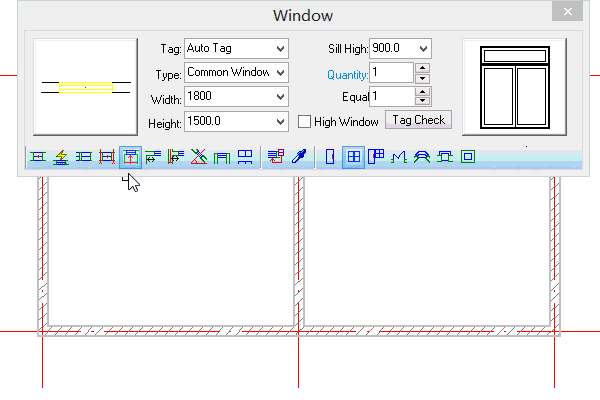Click the Equal input field
The height and width of the screenshot is (400, 600).
391,96
